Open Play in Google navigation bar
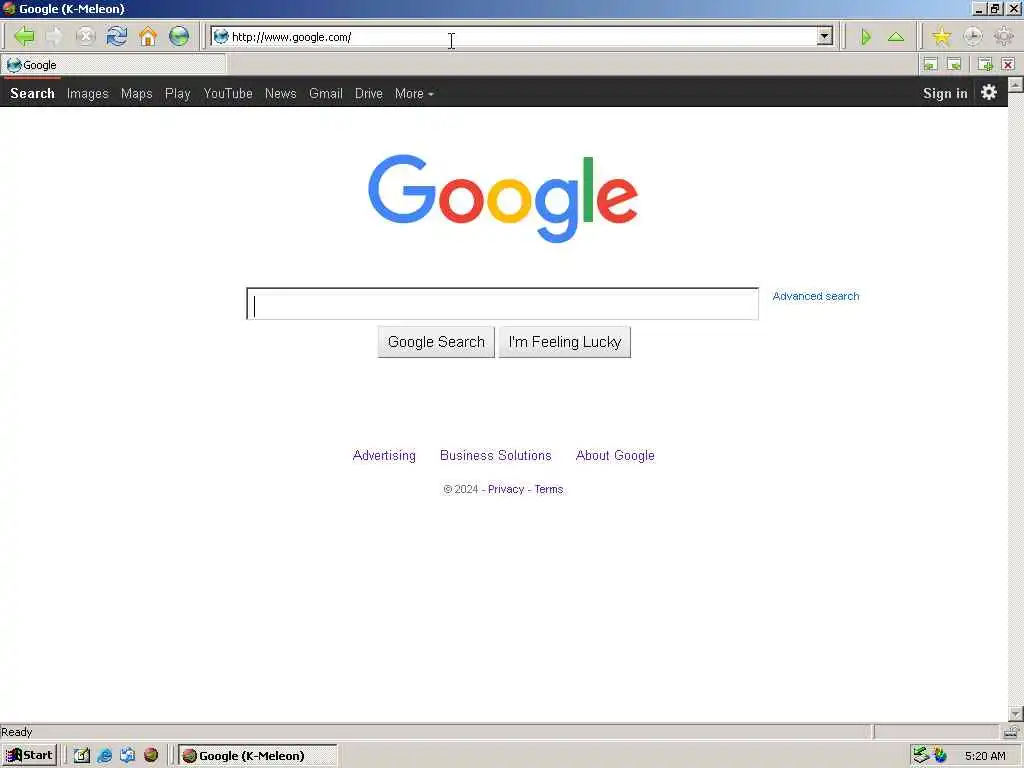 point(178,93)
